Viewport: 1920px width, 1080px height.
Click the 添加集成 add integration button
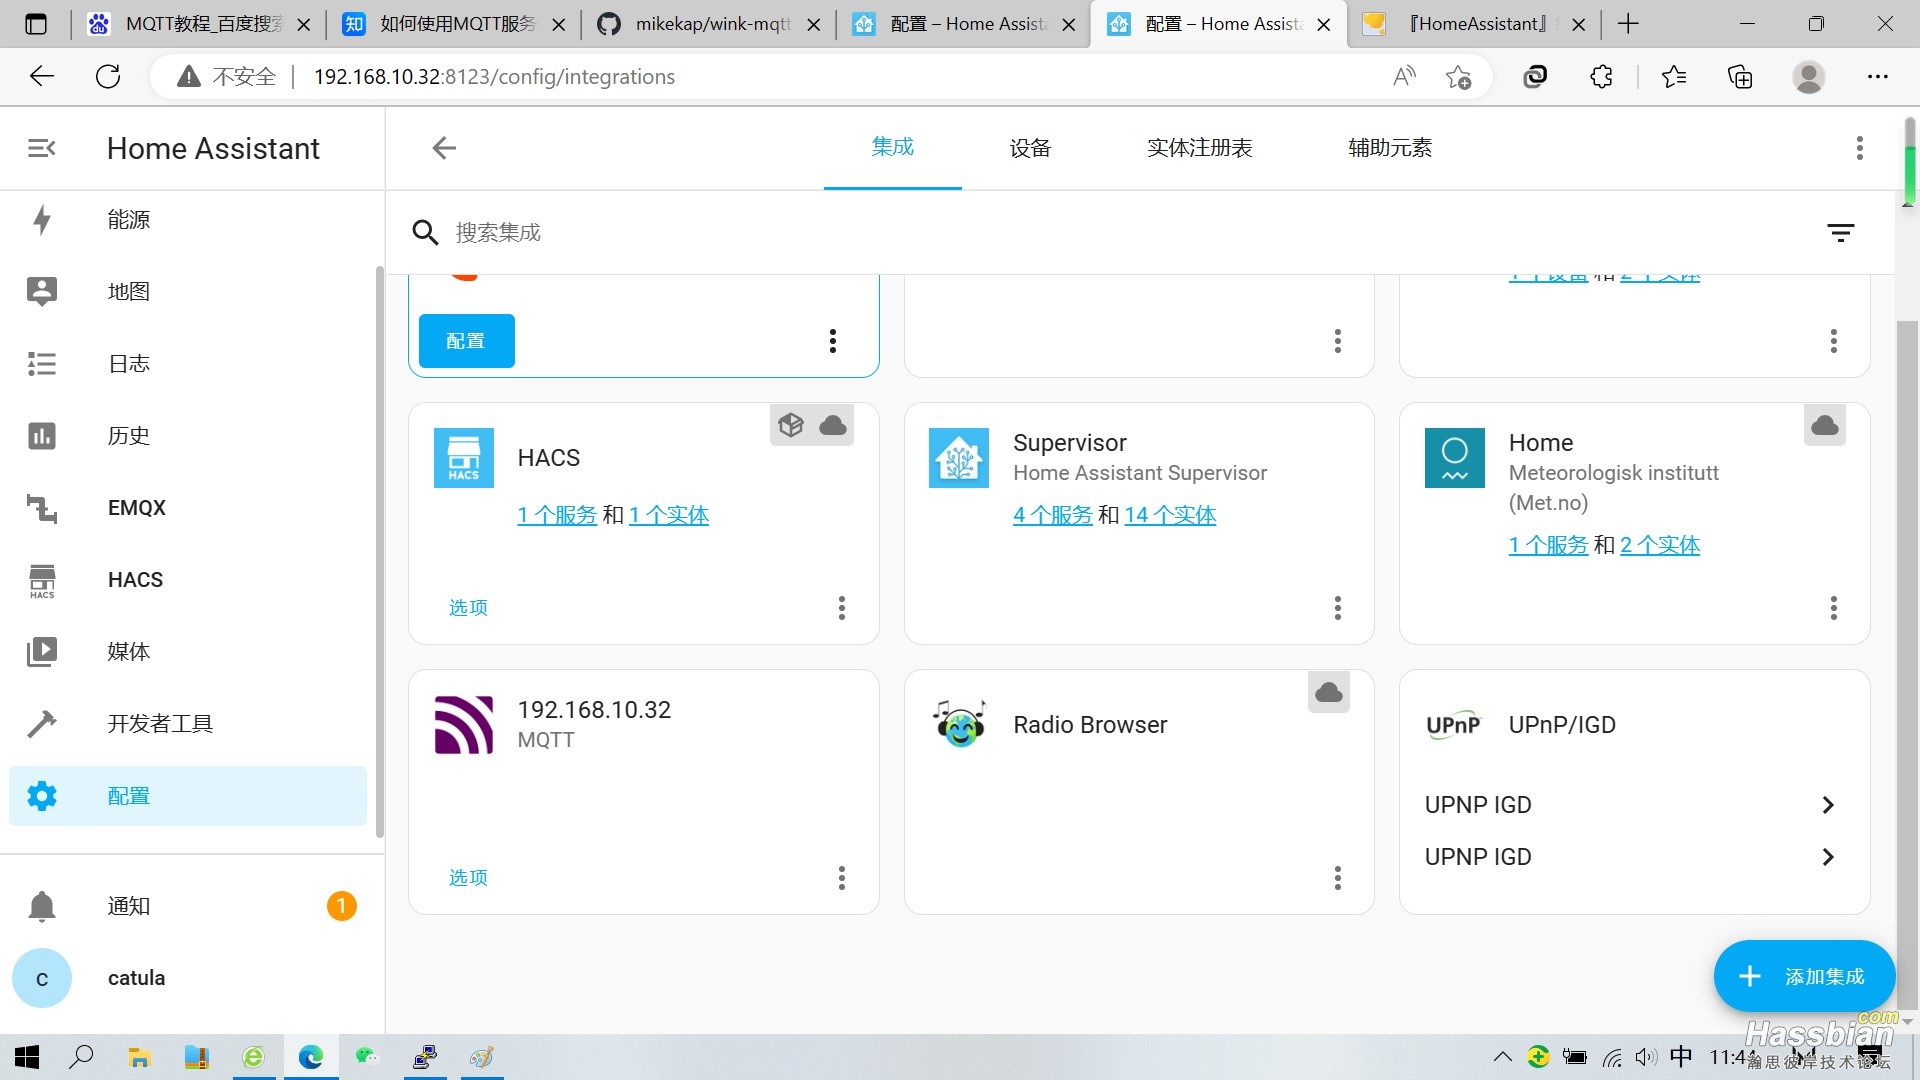1804,976
